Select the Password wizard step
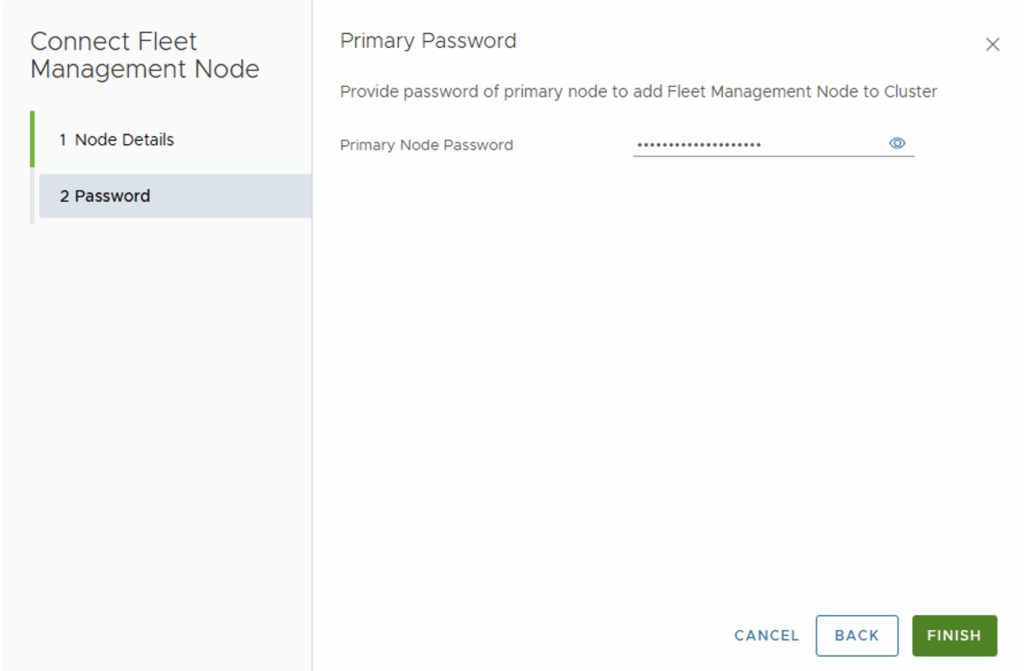Image resolution: width=1024 pixels, height=671 pixels. tap(112, 196)
